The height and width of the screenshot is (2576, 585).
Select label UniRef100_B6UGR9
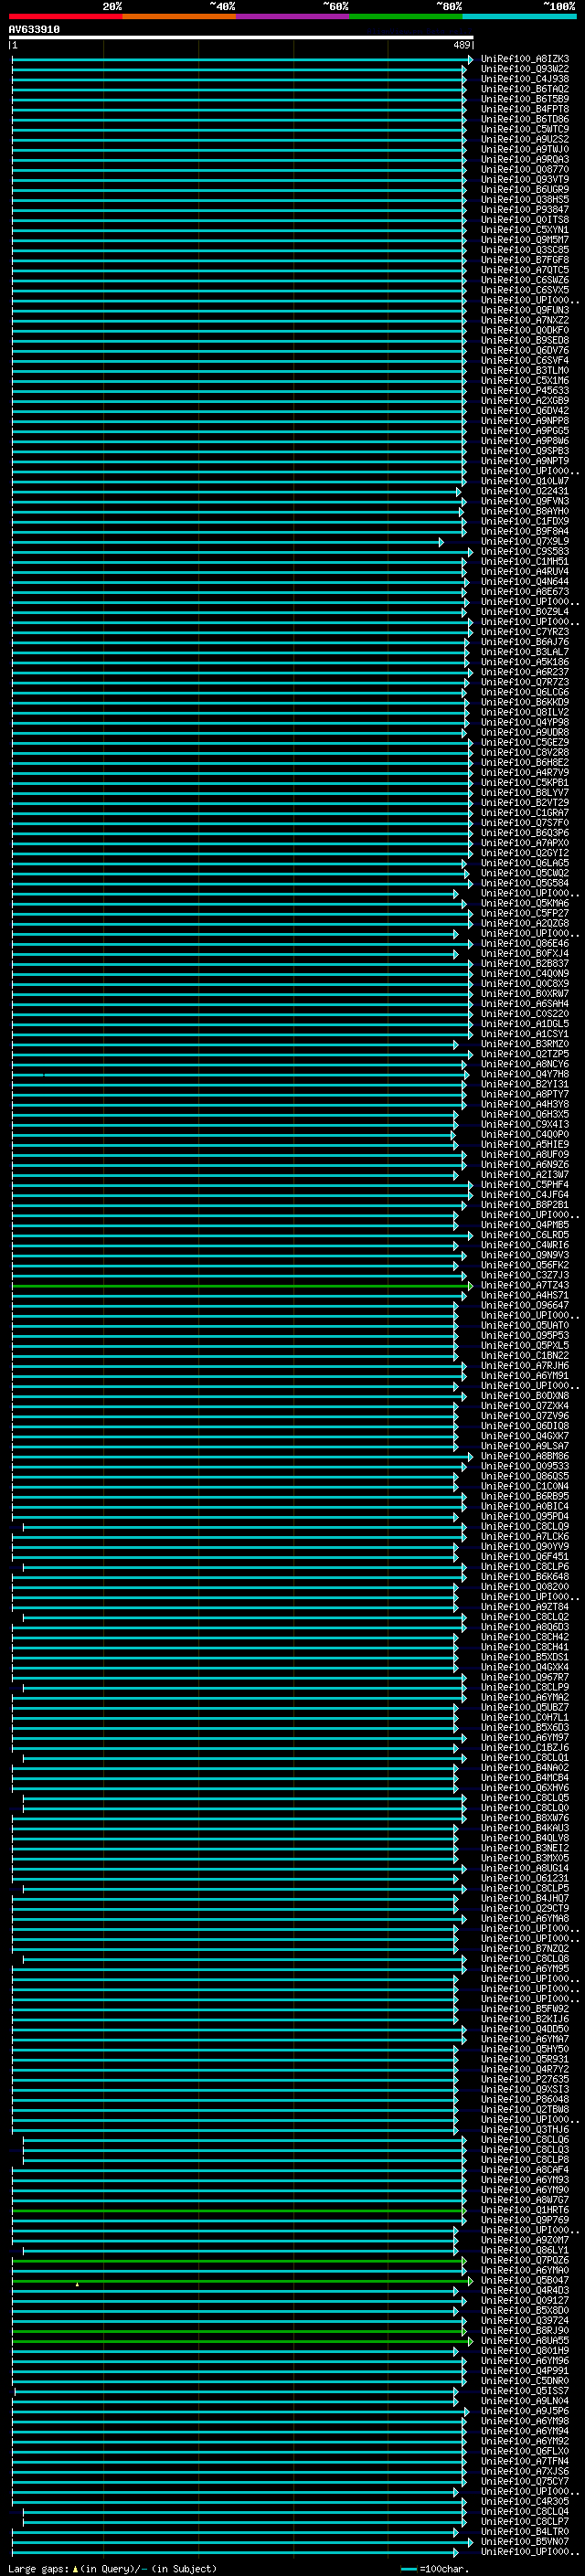click(x=525, y=189)
